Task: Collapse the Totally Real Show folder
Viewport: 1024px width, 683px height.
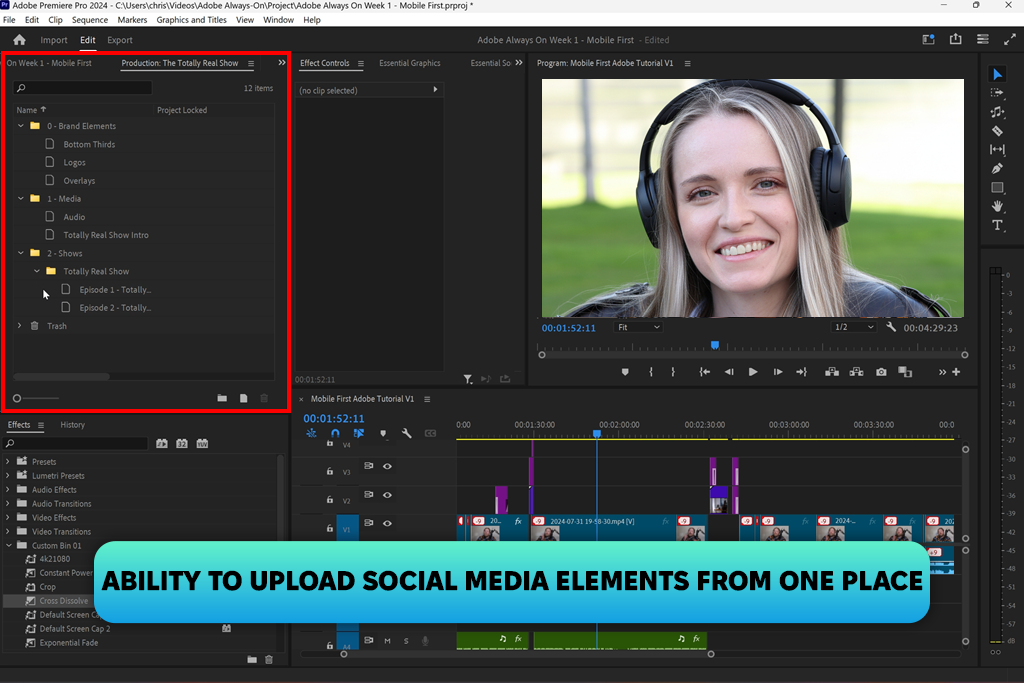Action: [37, 271]
